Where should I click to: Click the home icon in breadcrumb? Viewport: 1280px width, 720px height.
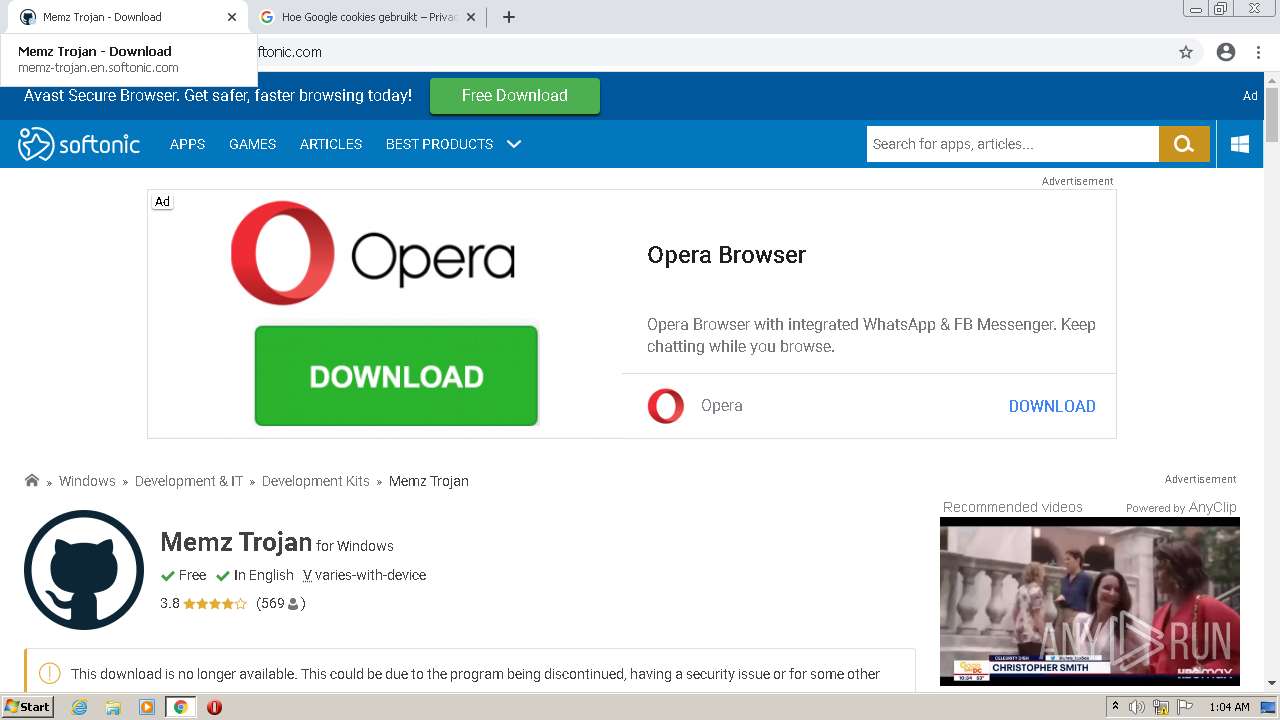(x=32, y=480)
